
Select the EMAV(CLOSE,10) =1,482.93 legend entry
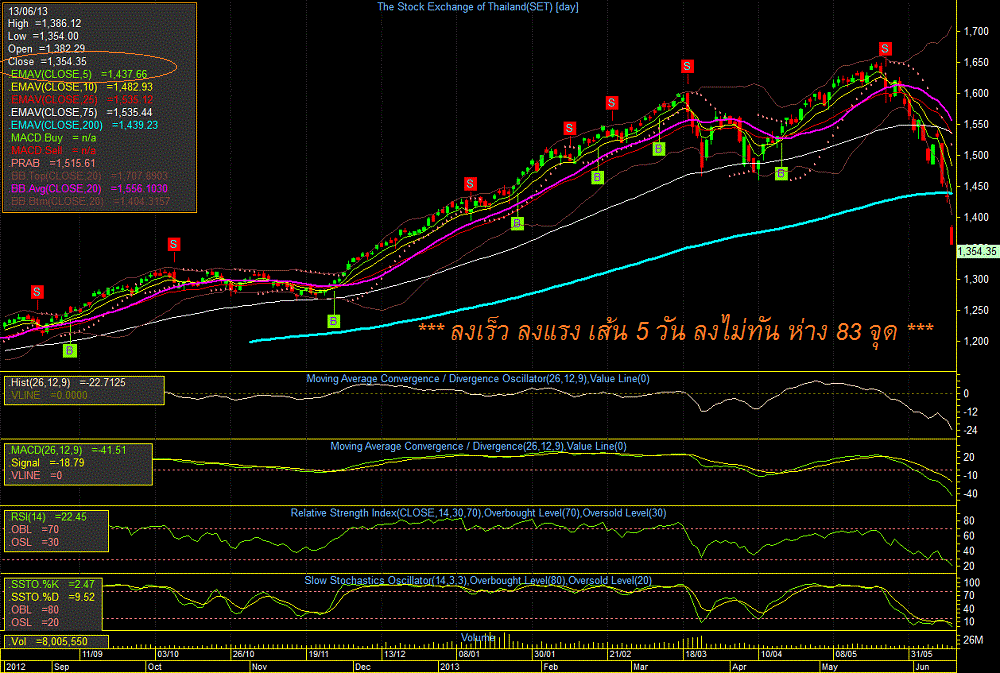[82, 87]
